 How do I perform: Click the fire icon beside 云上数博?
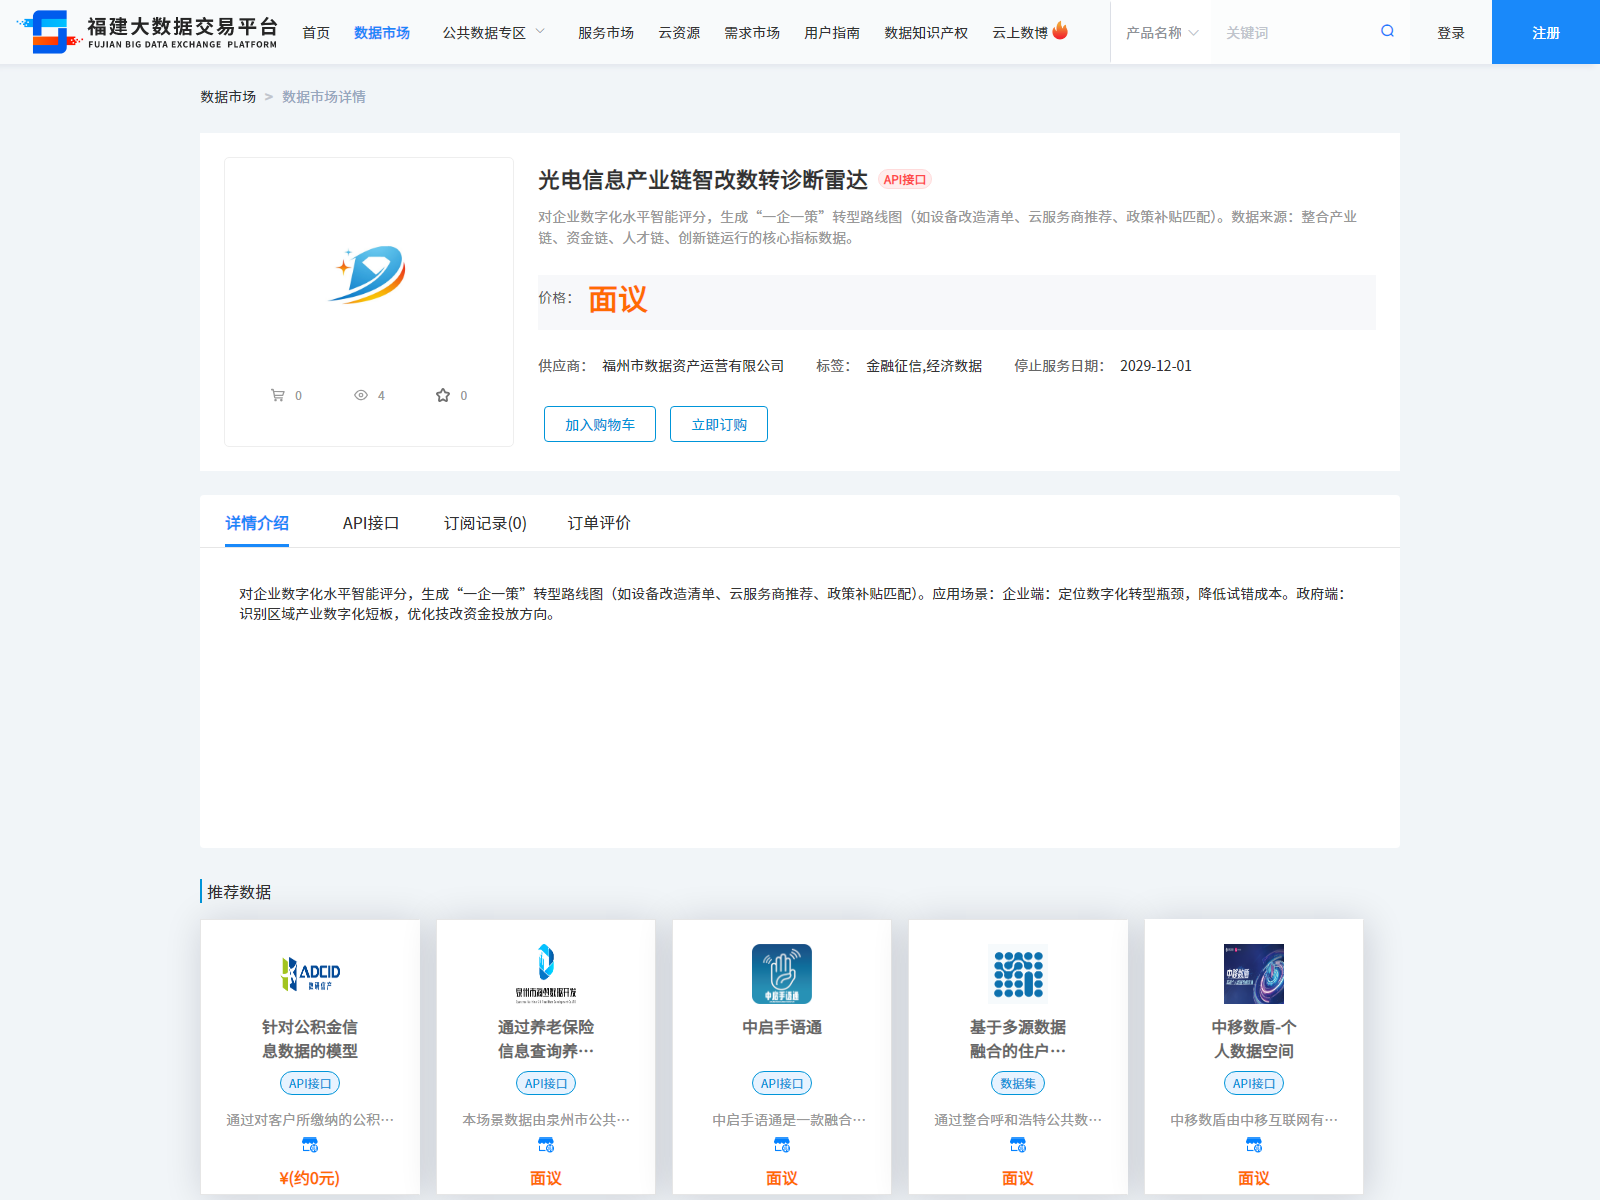[x=1060, y=31]
